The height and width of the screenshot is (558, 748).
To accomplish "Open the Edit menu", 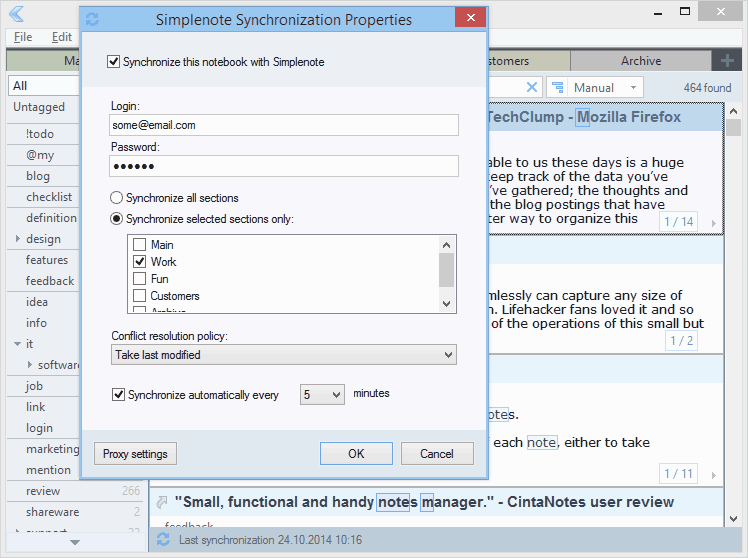I will (x=62, y=37).
